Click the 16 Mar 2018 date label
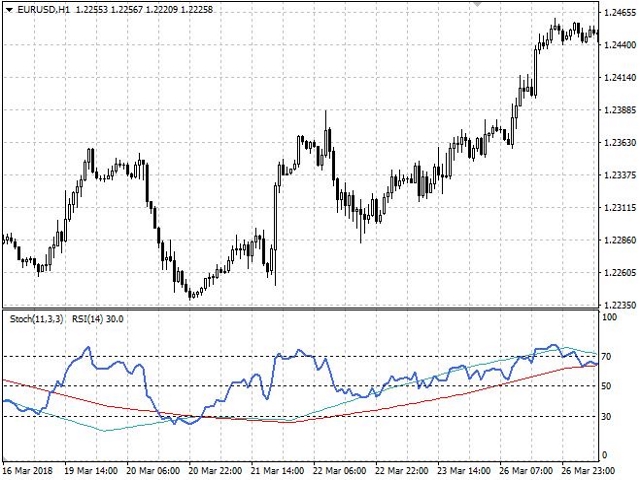The width and height of the screenshot is (640, 480). point(28,469)
